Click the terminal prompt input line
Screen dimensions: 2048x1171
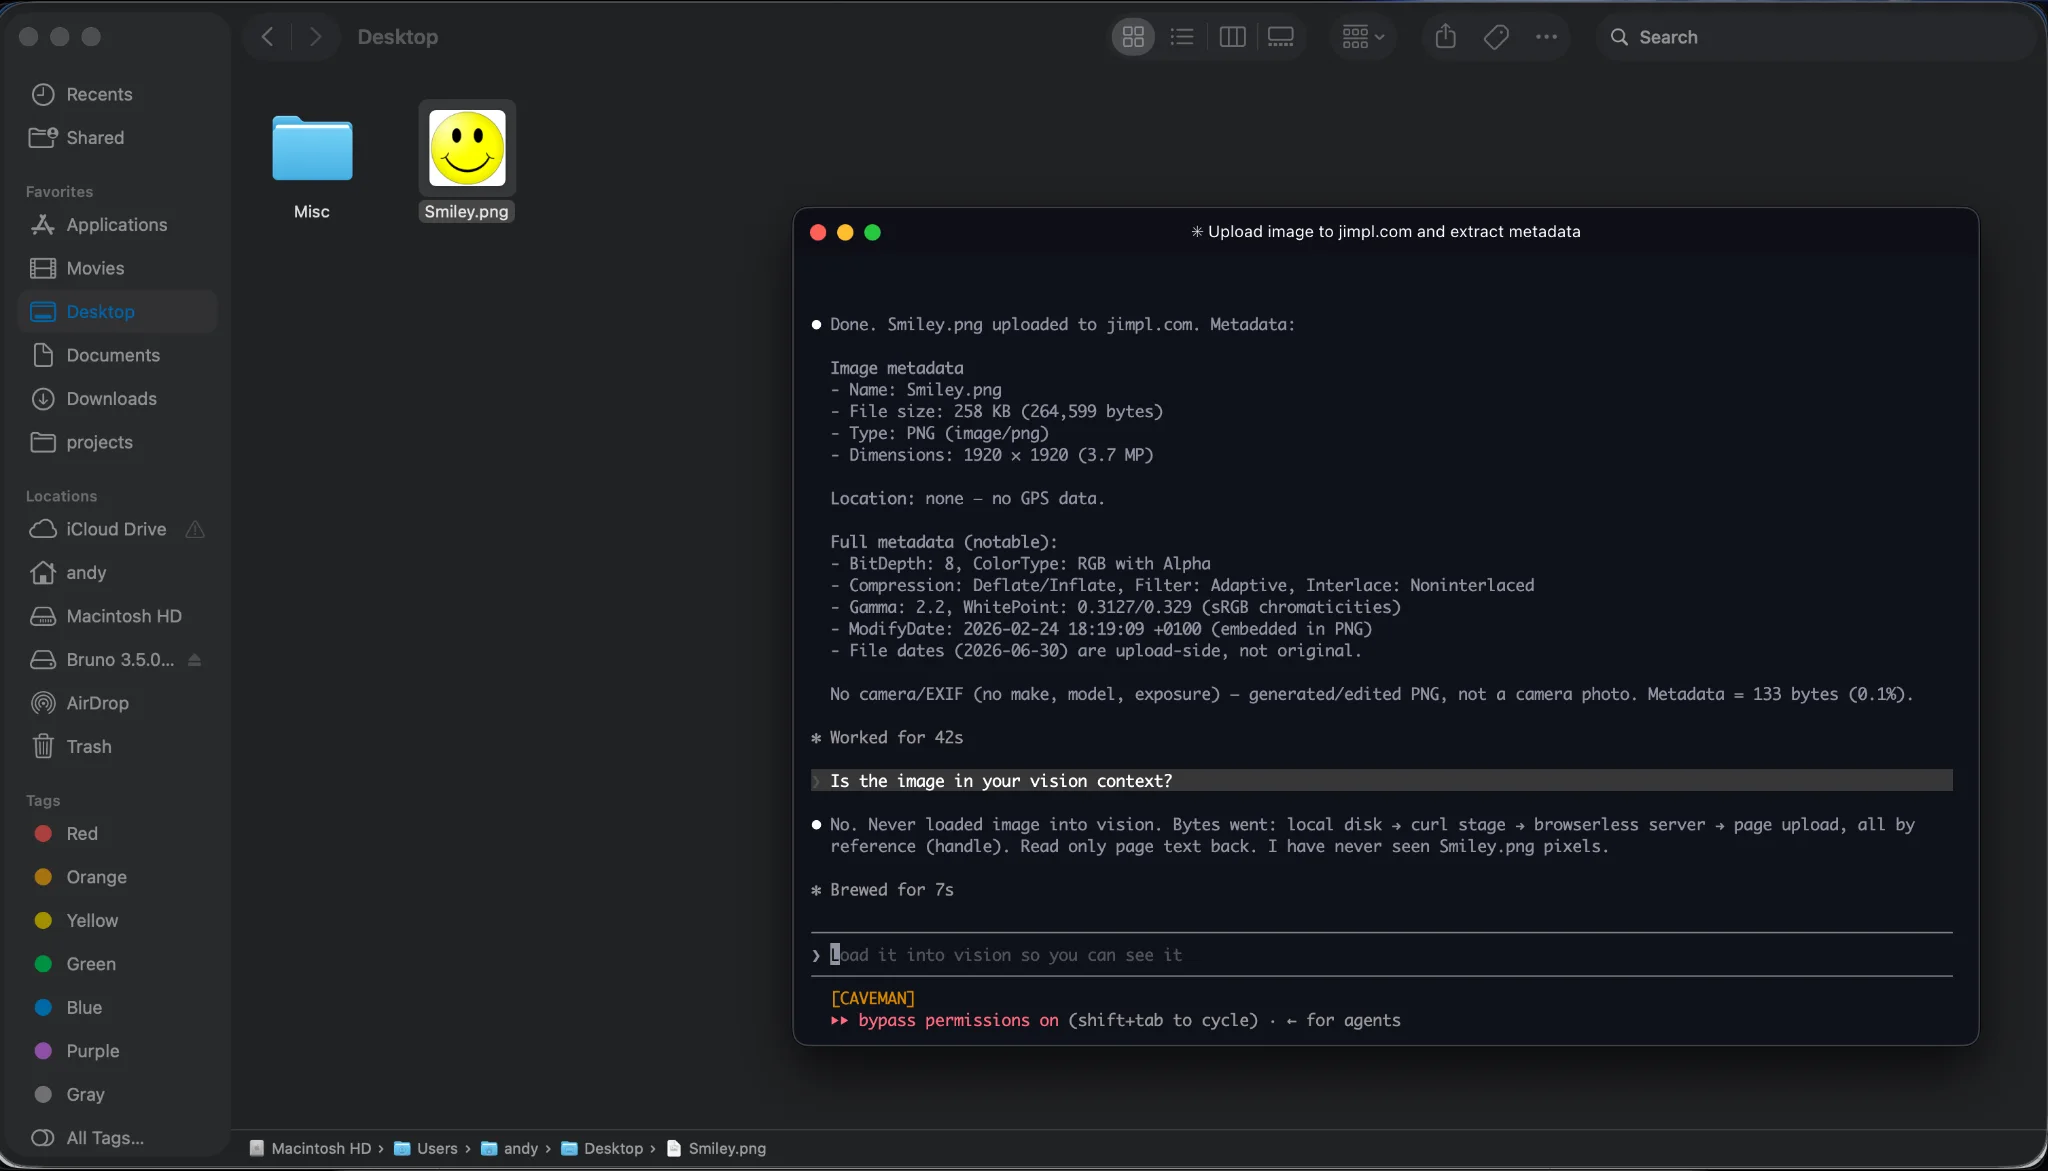(x=1382, y=955)
